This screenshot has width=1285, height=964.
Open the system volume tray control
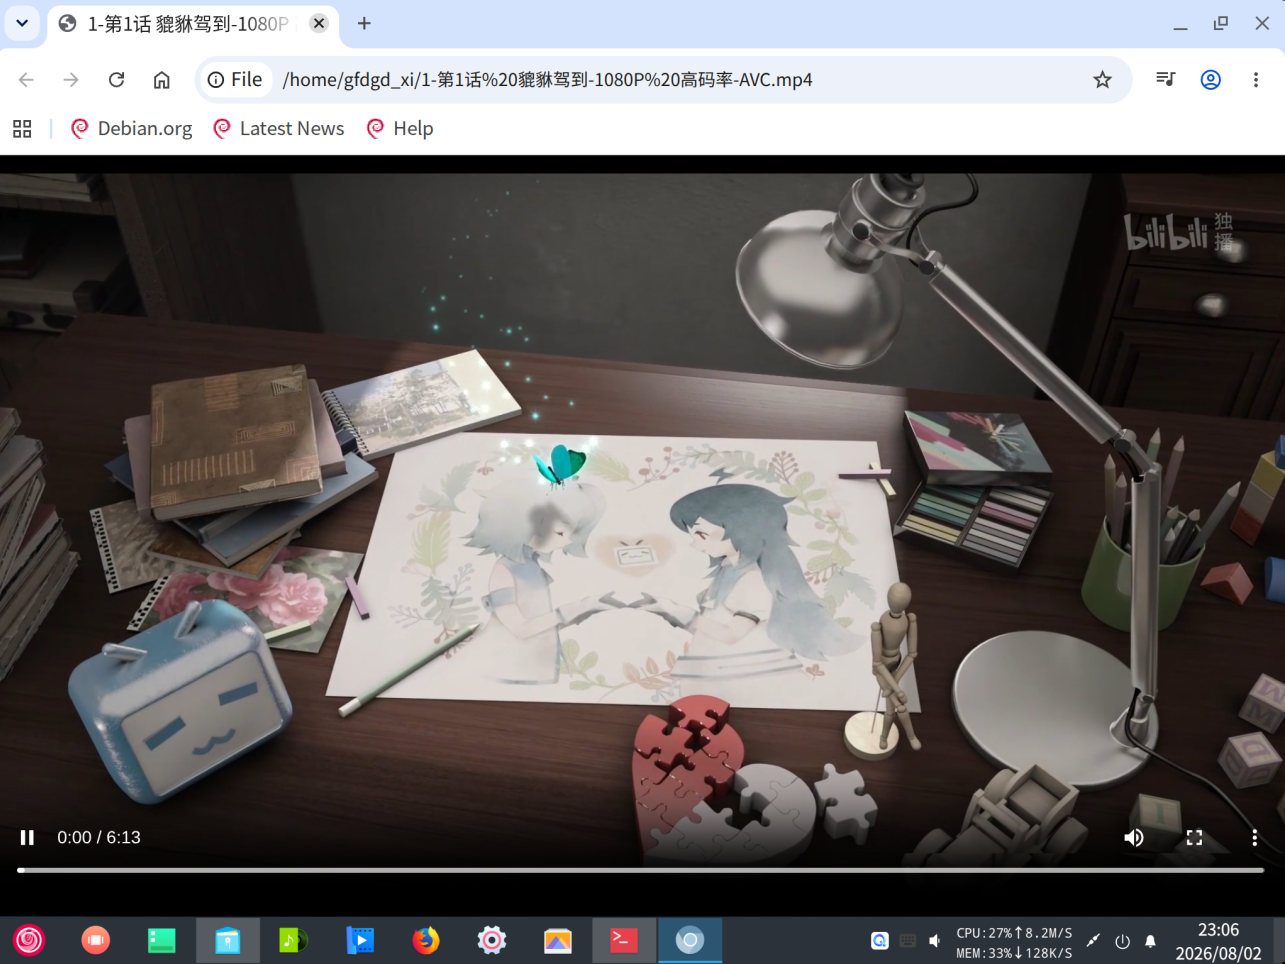(x=935, y=941)
